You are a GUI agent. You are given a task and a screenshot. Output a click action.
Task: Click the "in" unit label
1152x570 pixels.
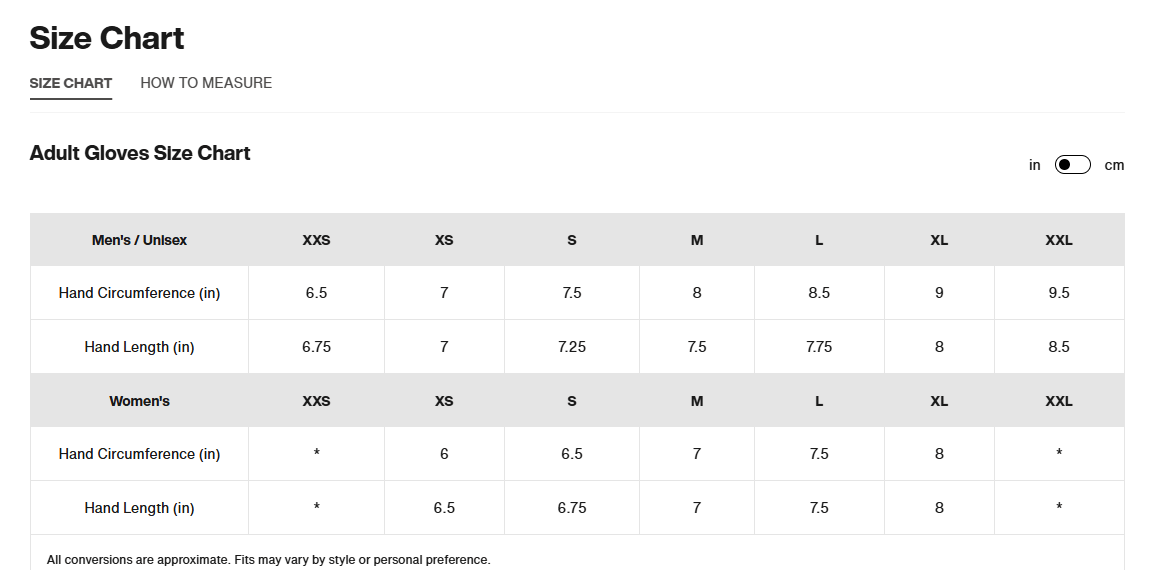[1035, 165]
